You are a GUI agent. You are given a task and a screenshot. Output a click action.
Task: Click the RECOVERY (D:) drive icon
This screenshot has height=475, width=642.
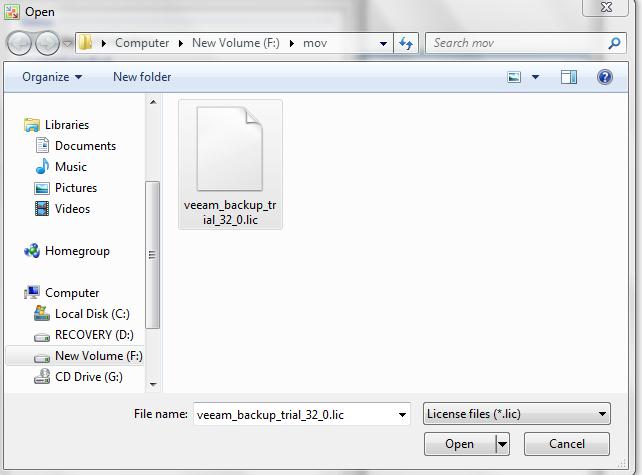click(42, 337)
